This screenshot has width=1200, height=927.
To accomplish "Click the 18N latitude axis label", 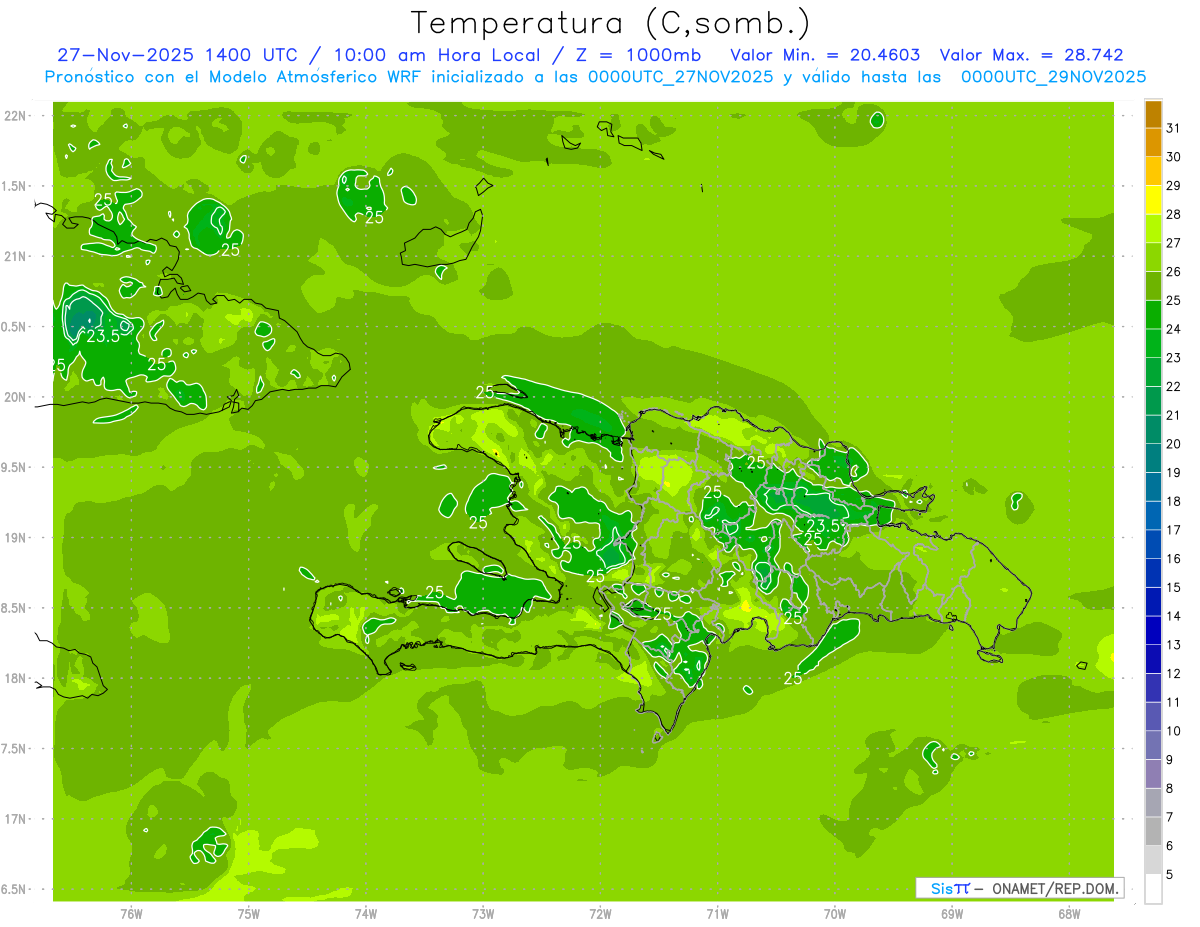I will 16,678.
